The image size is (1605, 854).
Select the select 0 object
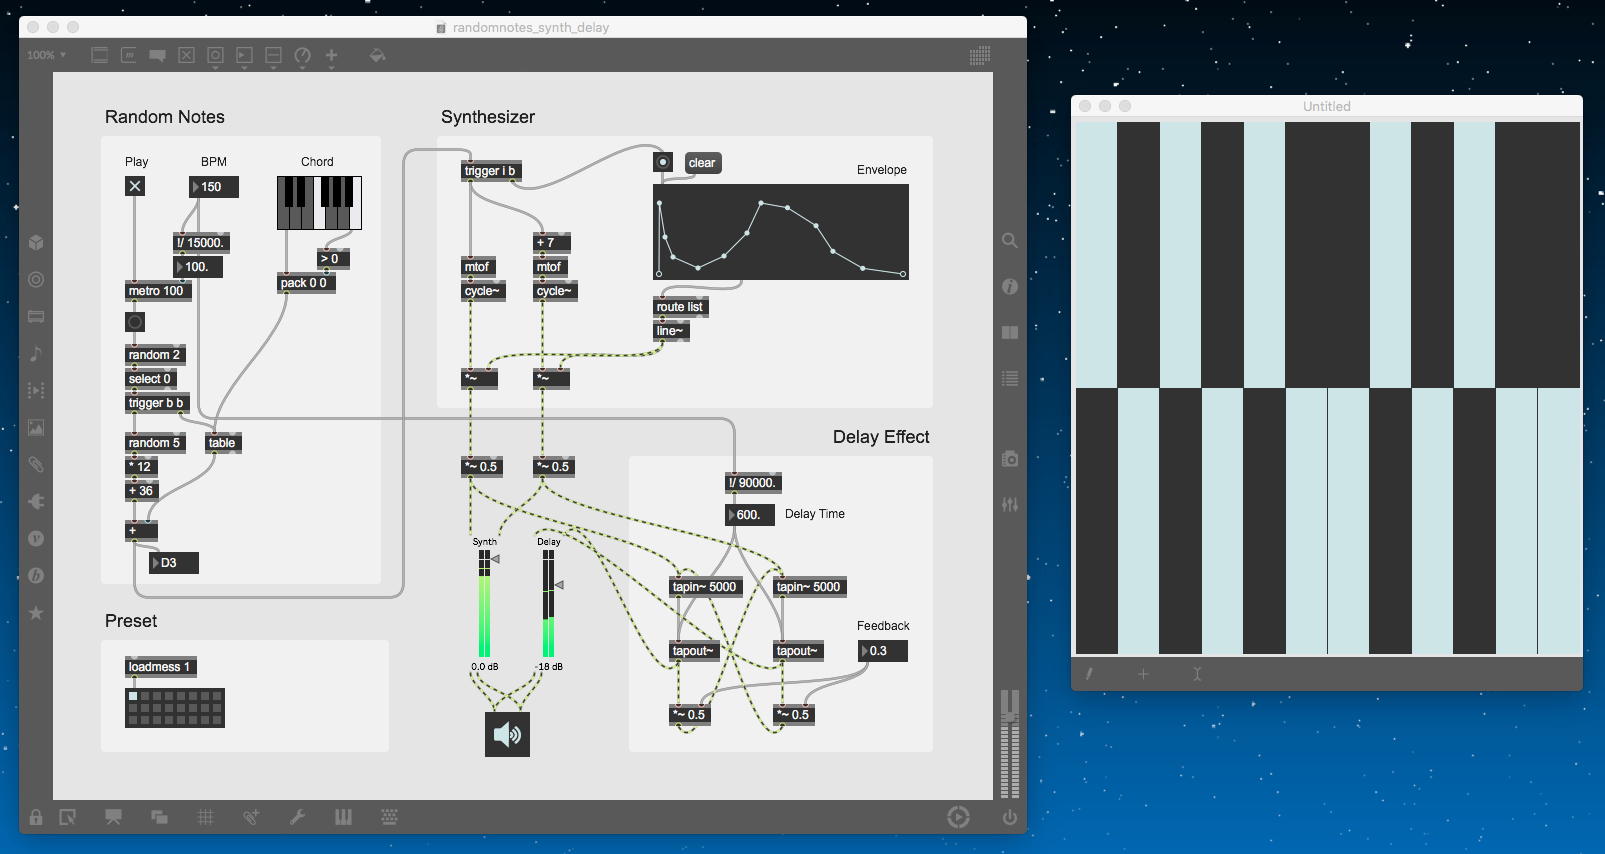coord(151,379)
